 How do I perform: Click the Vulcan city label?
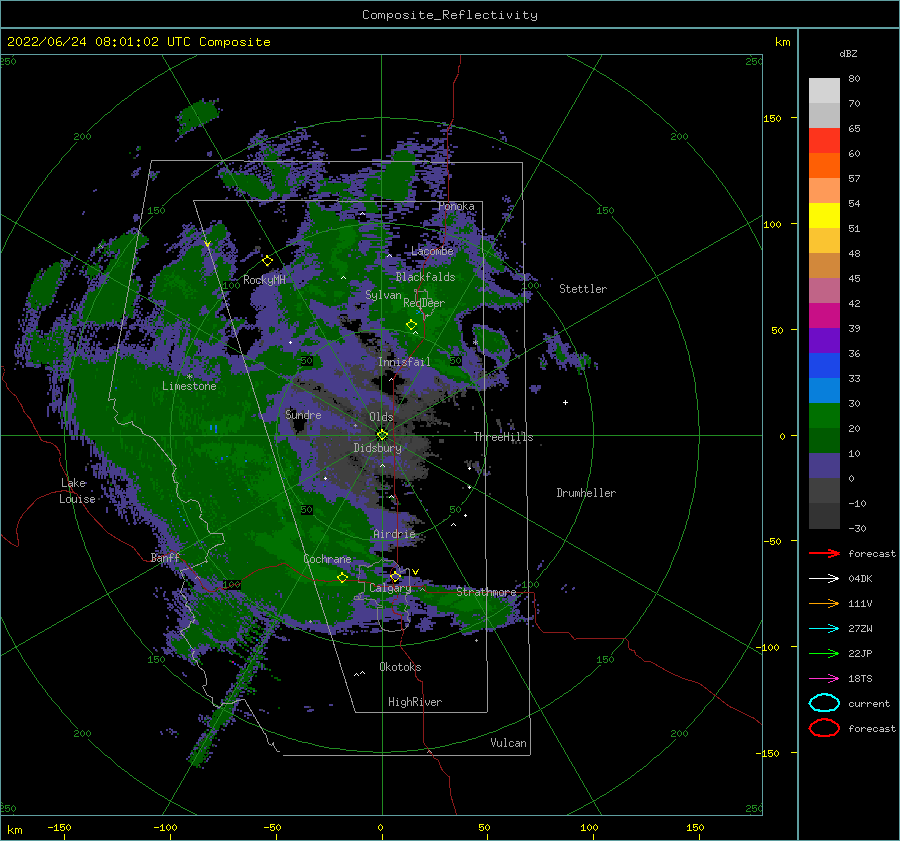tap(509, 743)
